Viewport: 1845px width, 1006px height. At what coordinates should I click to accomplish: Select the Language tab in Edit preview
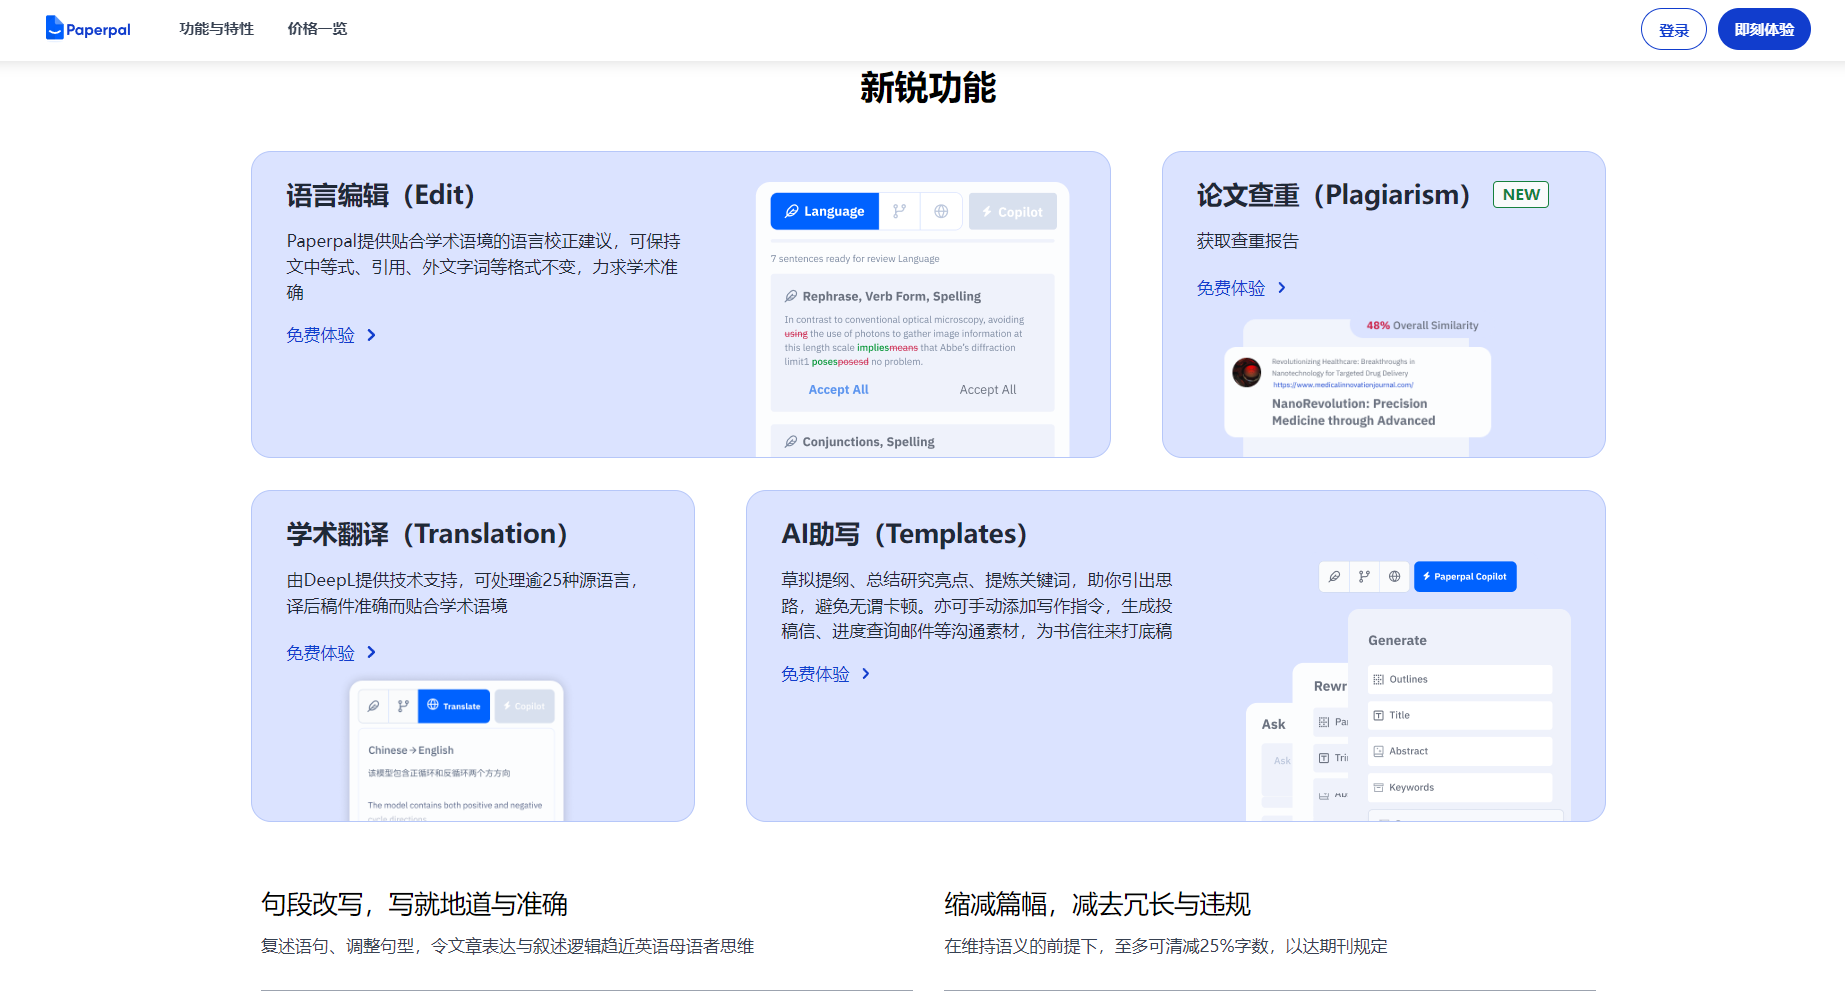tap(825, 211)
